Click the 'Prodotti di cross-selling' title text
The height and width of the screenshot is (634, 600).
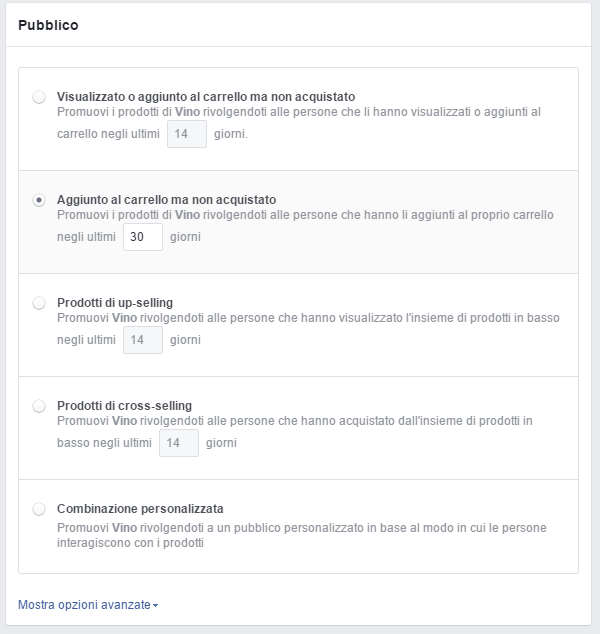pyautogui.click(x=125, y=406)
